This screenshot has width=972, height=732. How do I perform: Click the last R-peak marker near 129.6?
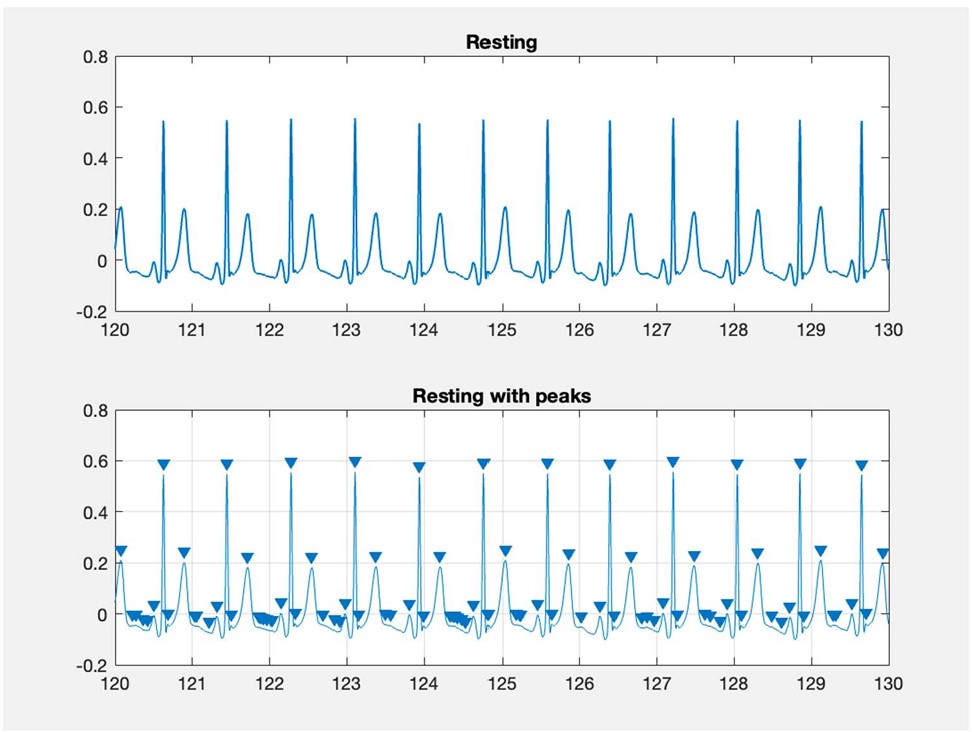[x=862, y=465]
